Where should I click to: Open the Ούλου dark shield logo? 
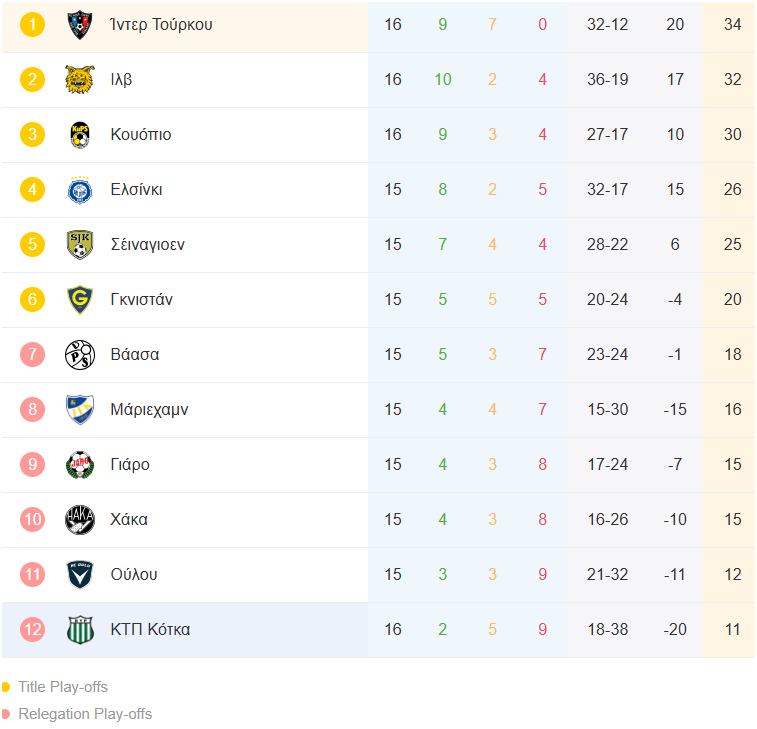(x=80, y=575)
